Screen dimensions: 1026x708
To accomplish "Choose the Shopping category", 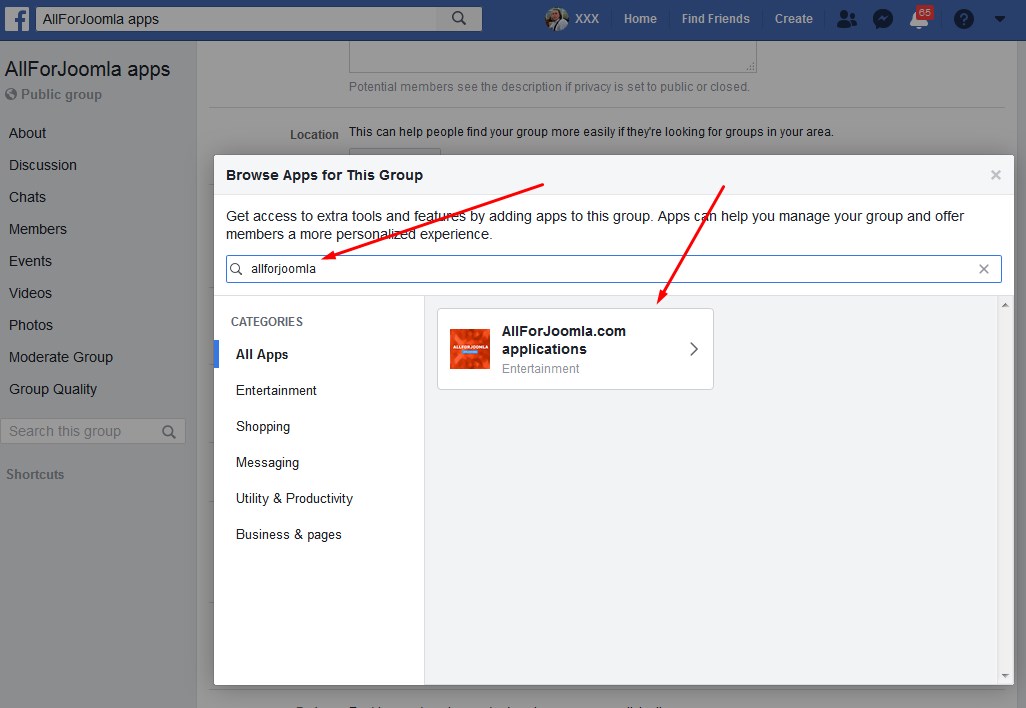I will (263, 426).
